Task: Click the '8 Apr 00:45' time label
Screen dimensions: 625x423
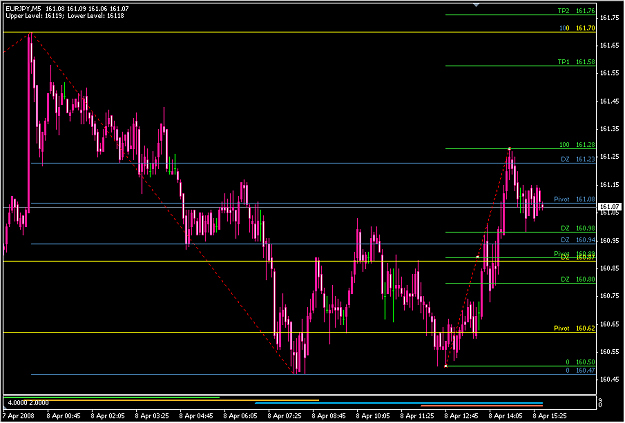Action: point(64,416)
